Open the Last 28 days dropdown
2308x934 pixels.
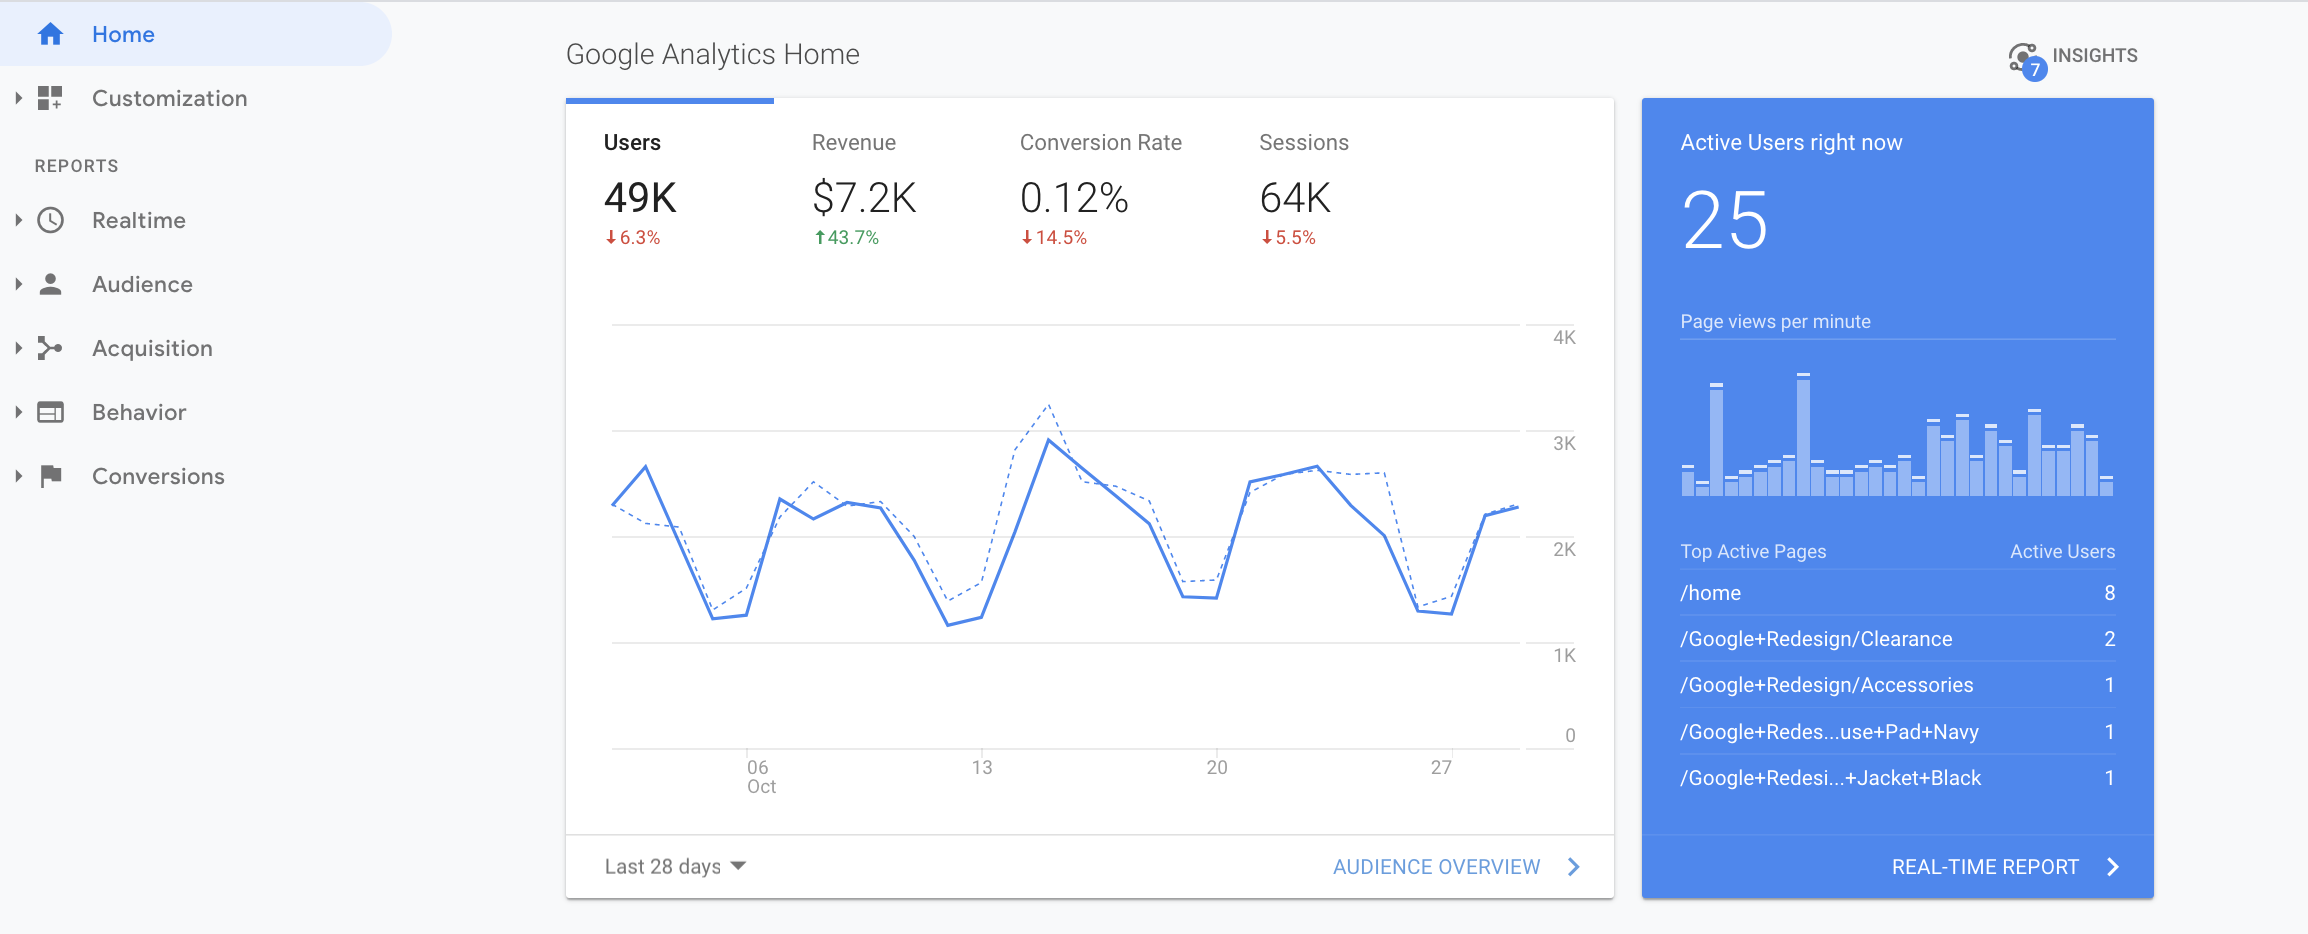pyautogui.click(x=675, y=867)
